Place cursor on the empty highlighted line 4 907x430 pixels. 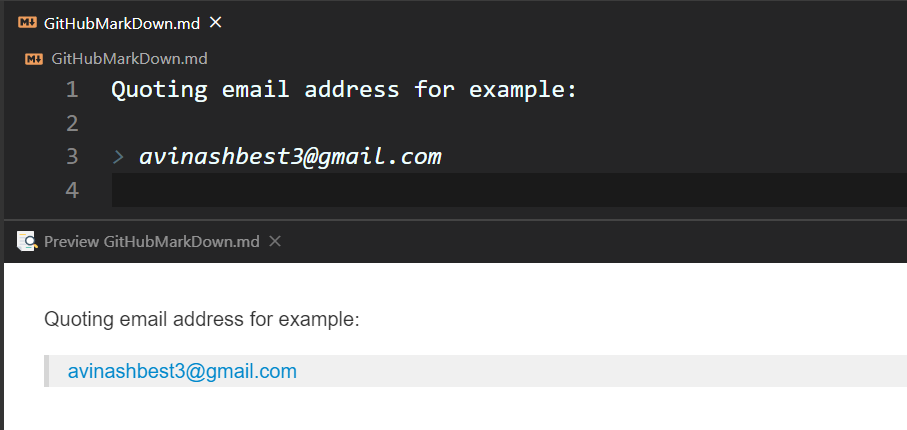509,190
